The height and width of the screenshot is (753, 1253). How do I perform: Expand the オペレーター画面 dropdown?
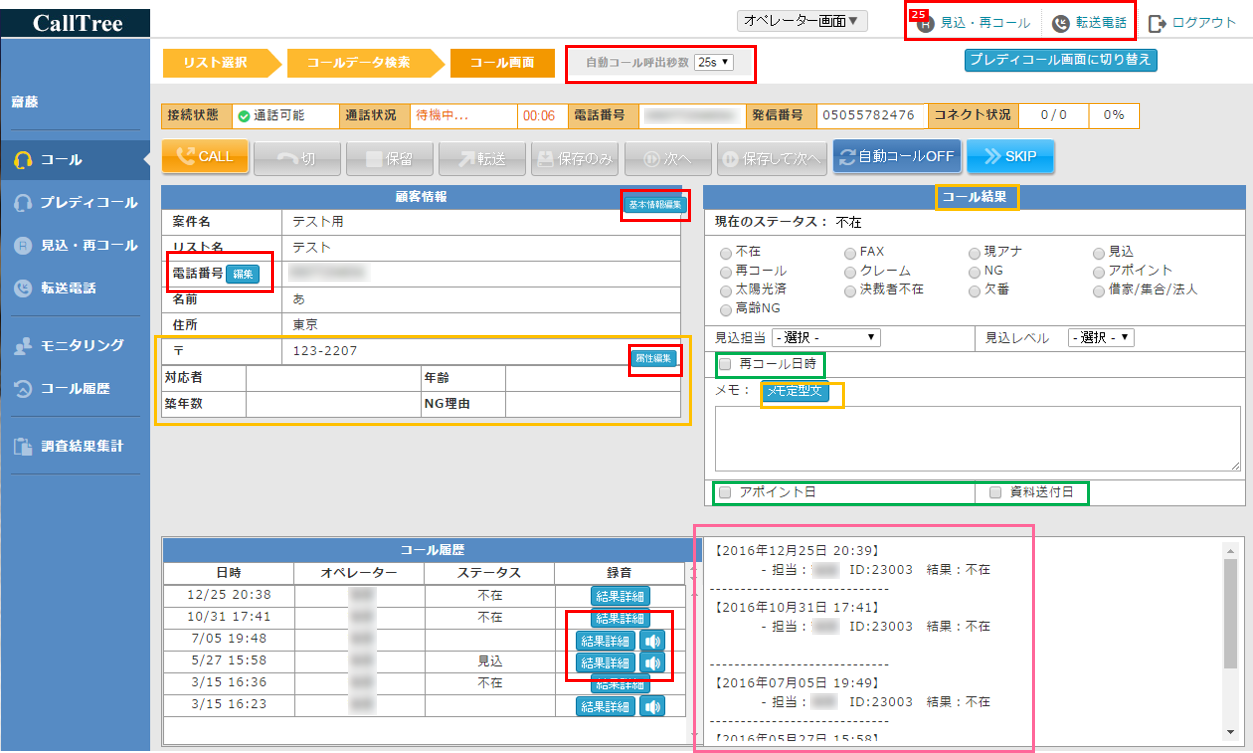[802, 21]
